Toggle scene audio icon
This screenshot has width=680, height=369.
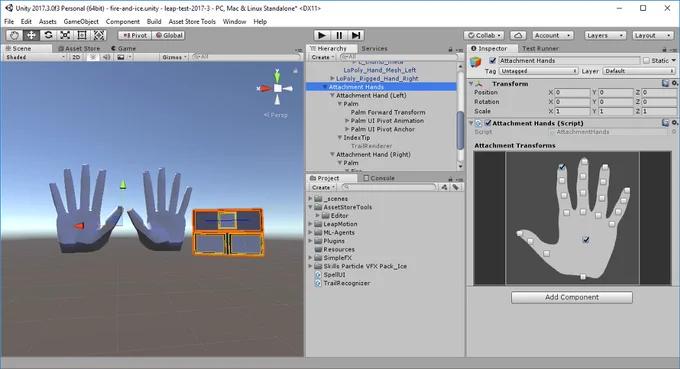pos(106,57)
